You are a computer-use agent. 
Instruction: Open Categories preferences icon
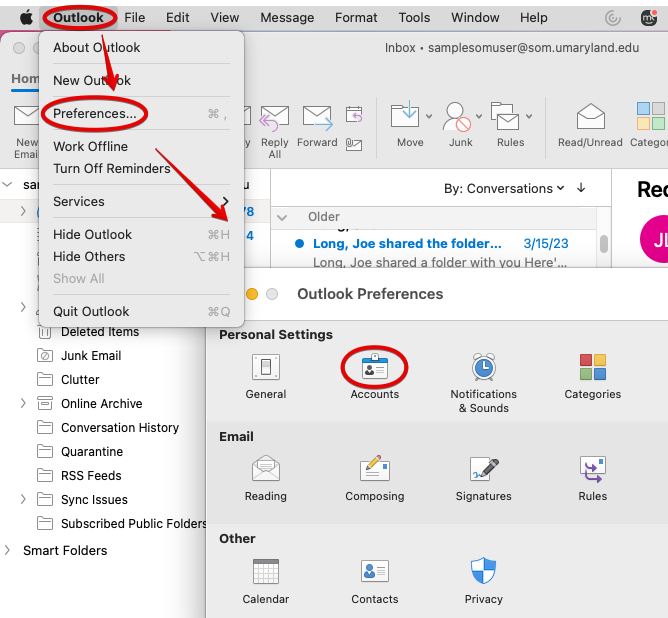[x=592, y=369]
